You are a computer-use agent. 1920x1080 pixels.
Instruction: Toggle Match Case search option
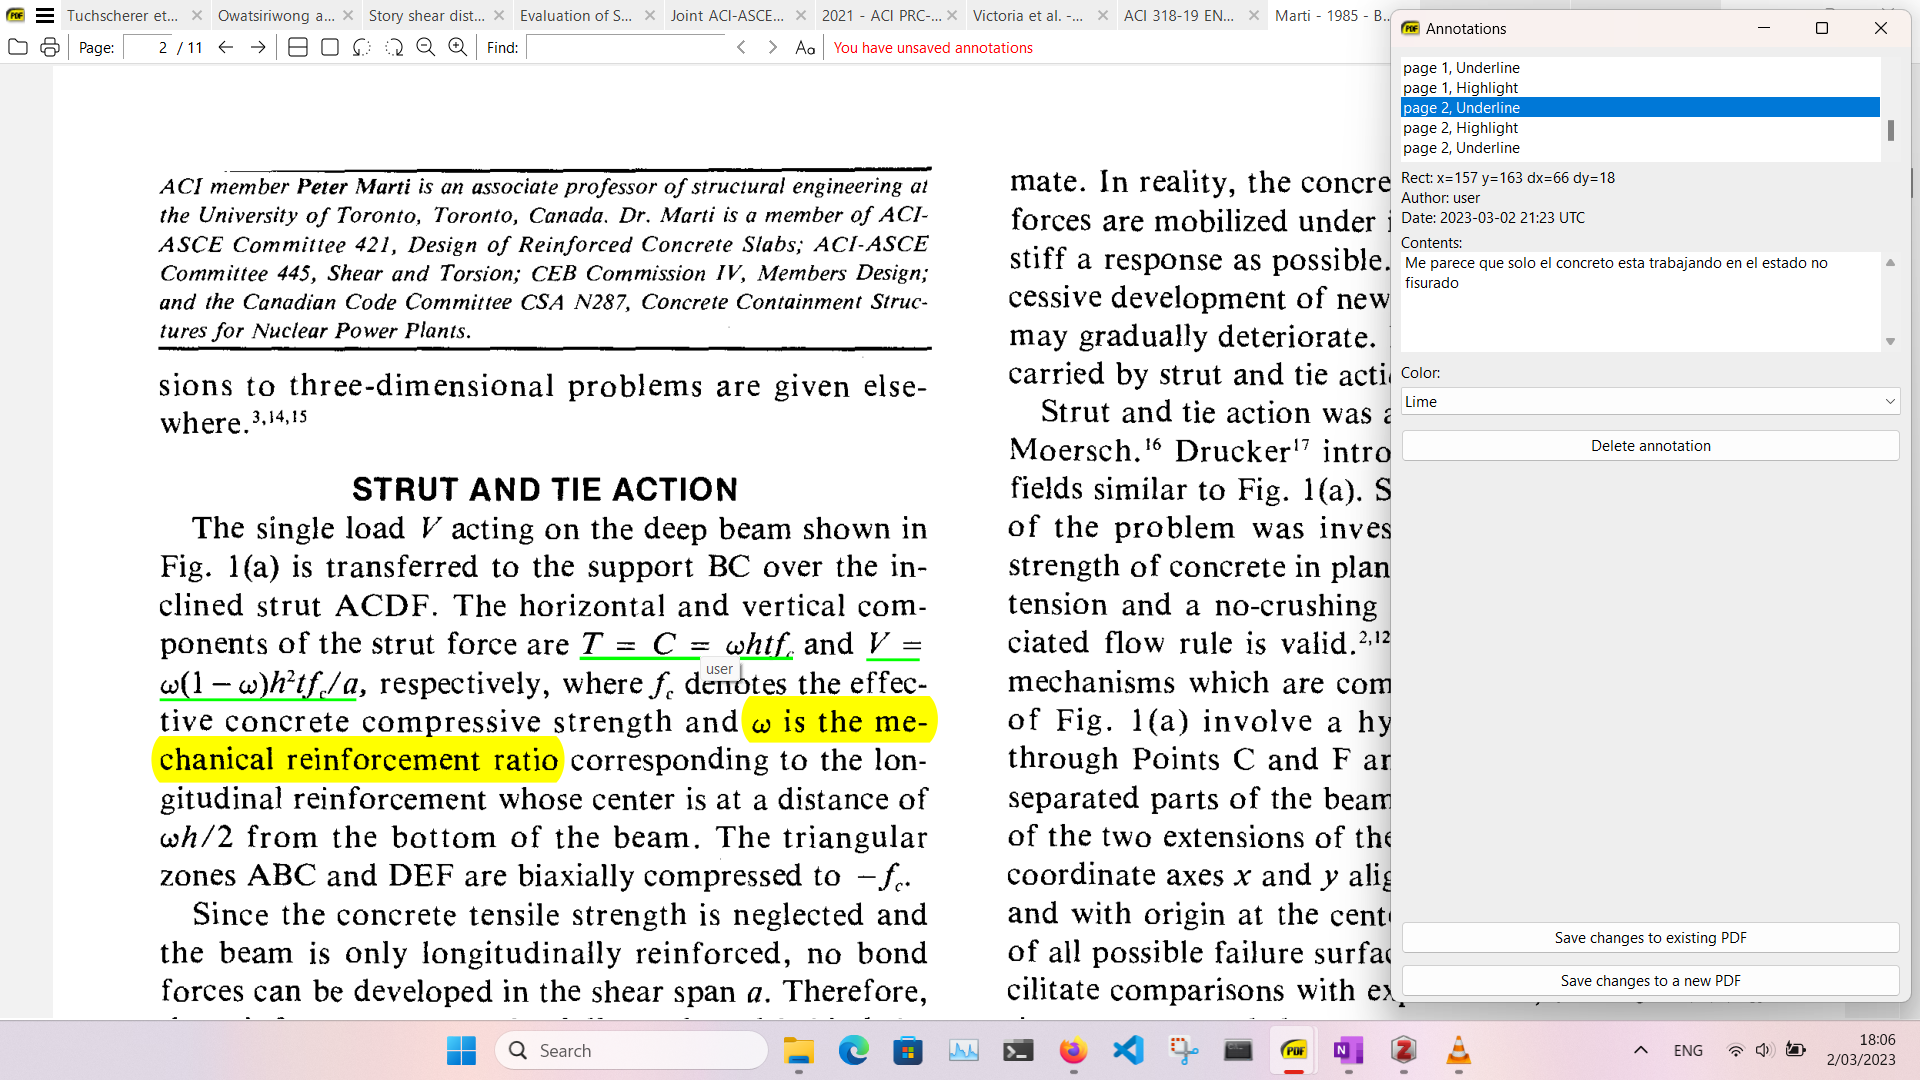coord(805,47)
